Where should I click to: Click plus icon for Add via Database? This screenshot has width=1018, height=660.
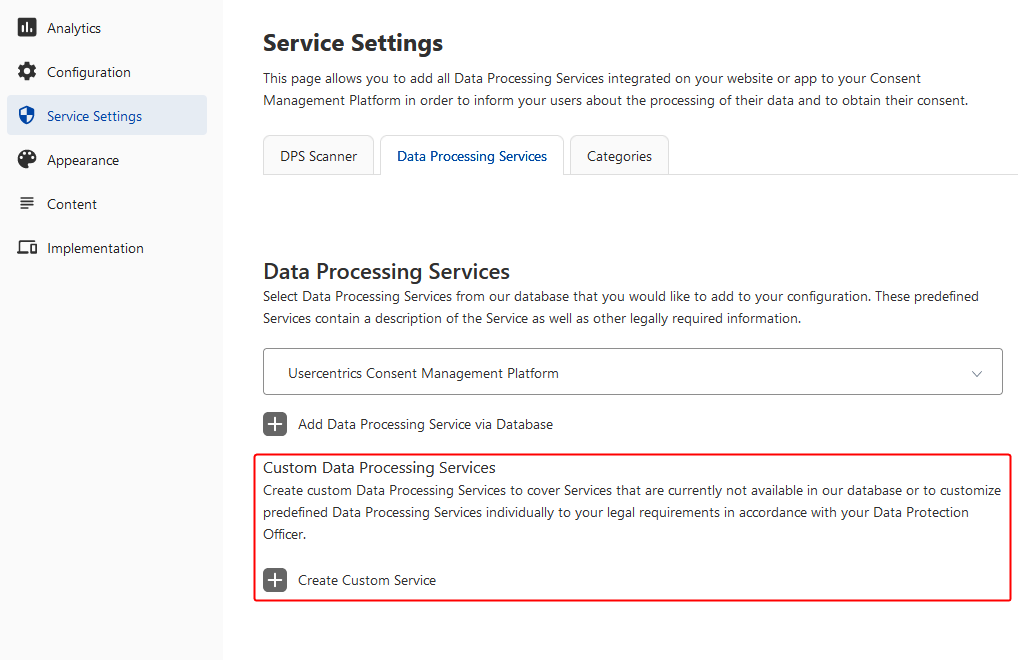pyautogui.click(x=275, y=424)
